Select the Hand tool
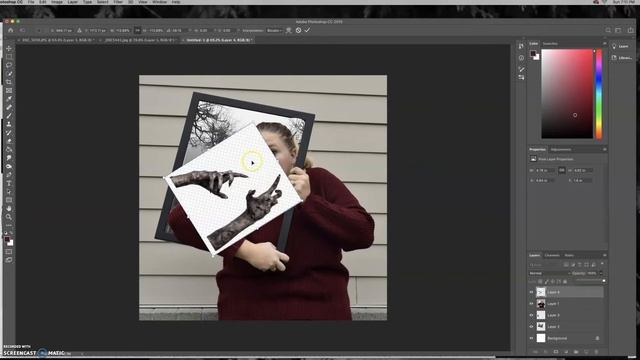Image resolution: width=640 pixels, height=360 pixels. 9,209
